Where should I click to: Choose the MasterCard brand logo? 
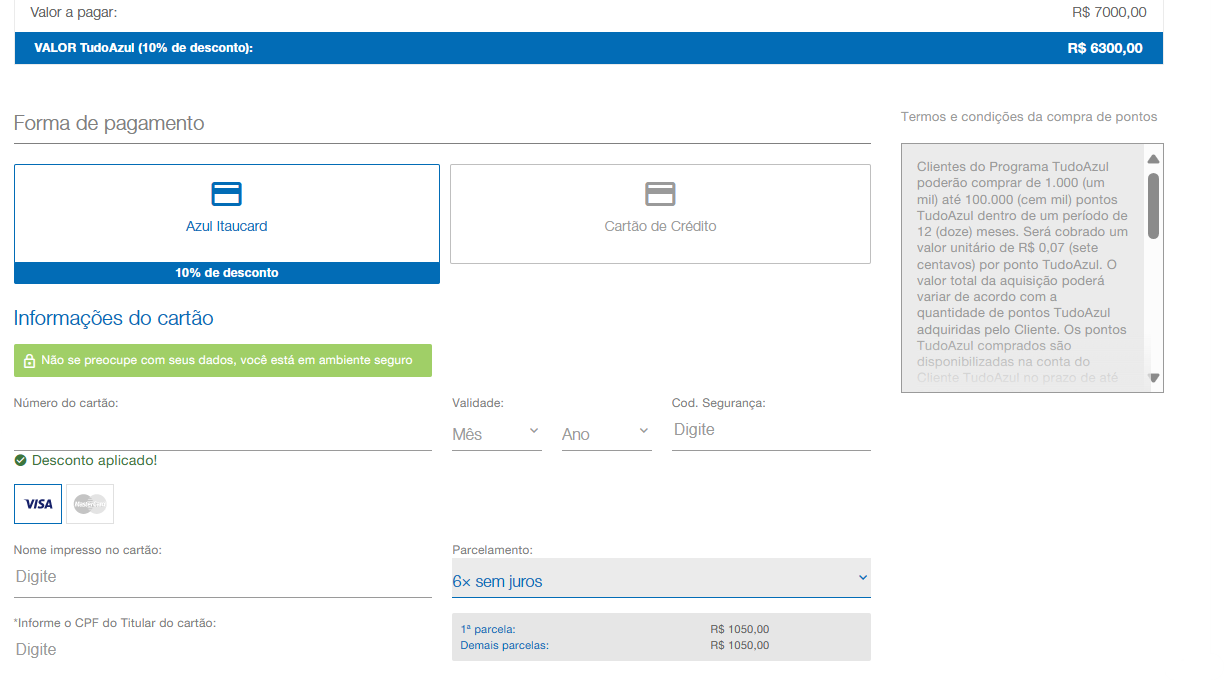[90, 504]
